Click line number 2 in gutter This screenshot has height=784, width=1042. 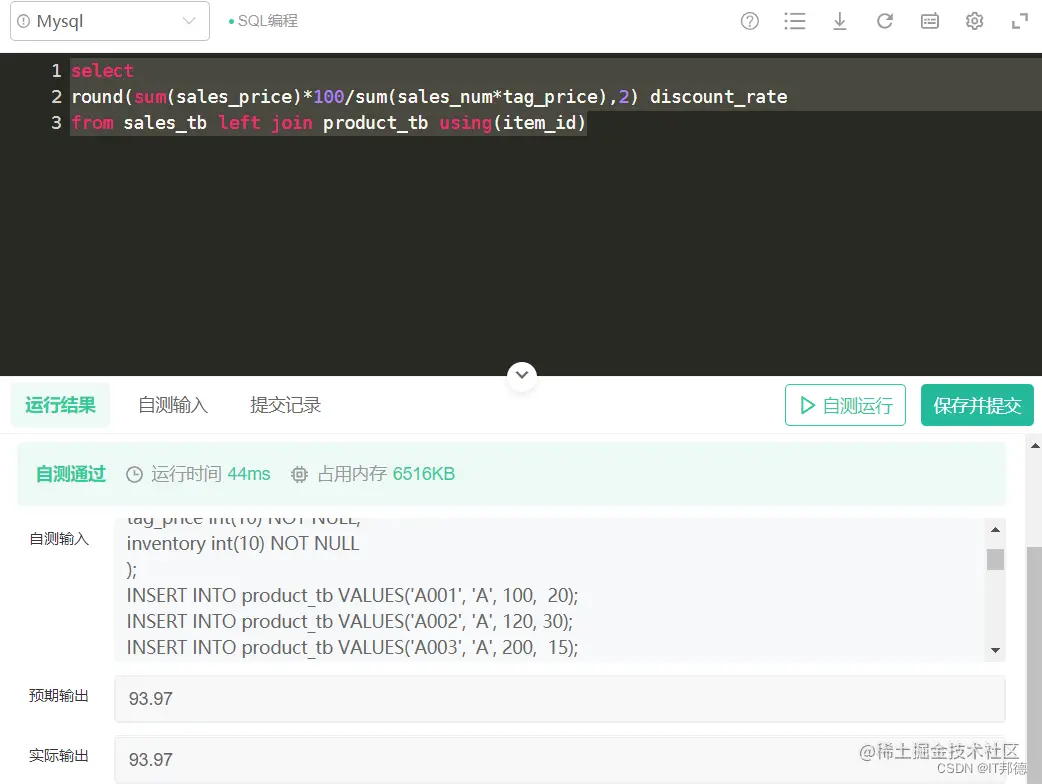tap(56, 97)
